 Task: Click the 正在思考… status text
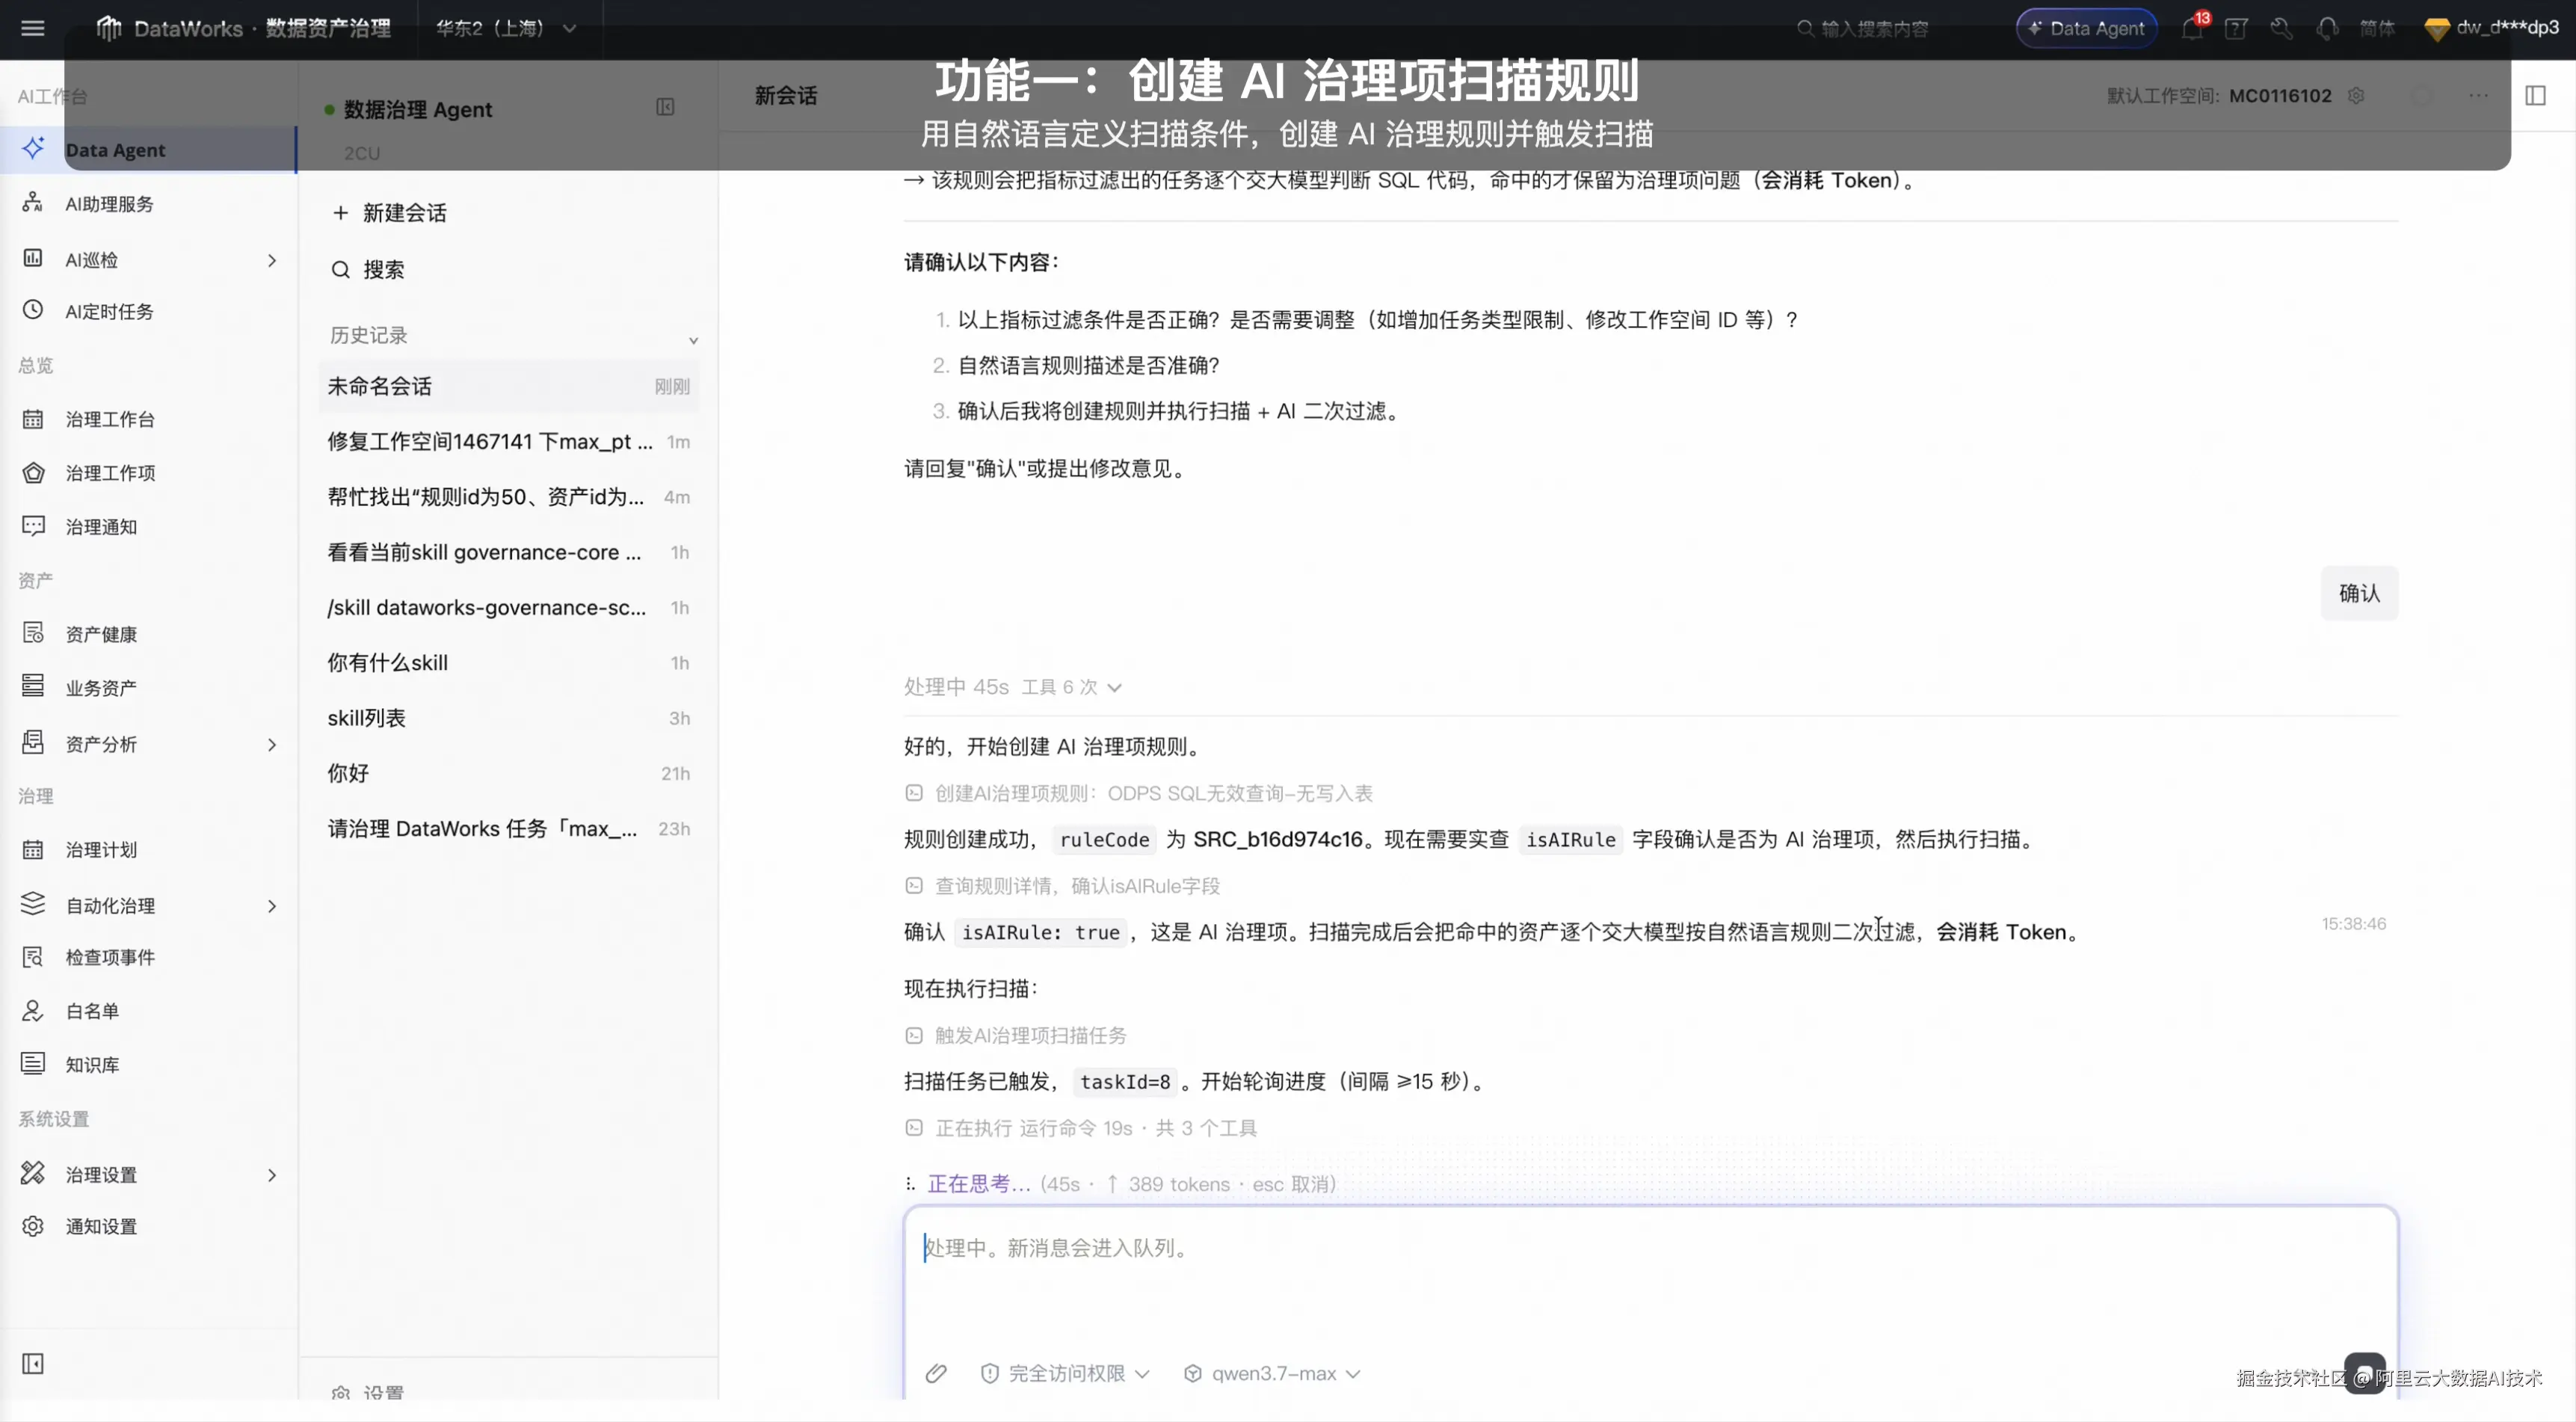click(x=979, y=1184)
